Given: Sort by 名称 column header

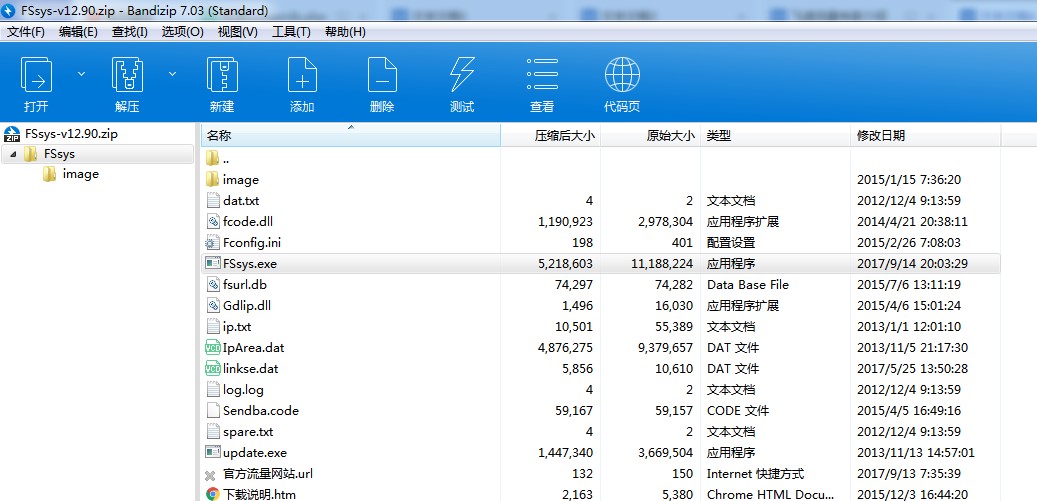Looking at the screenshot, I should point(219,135).
